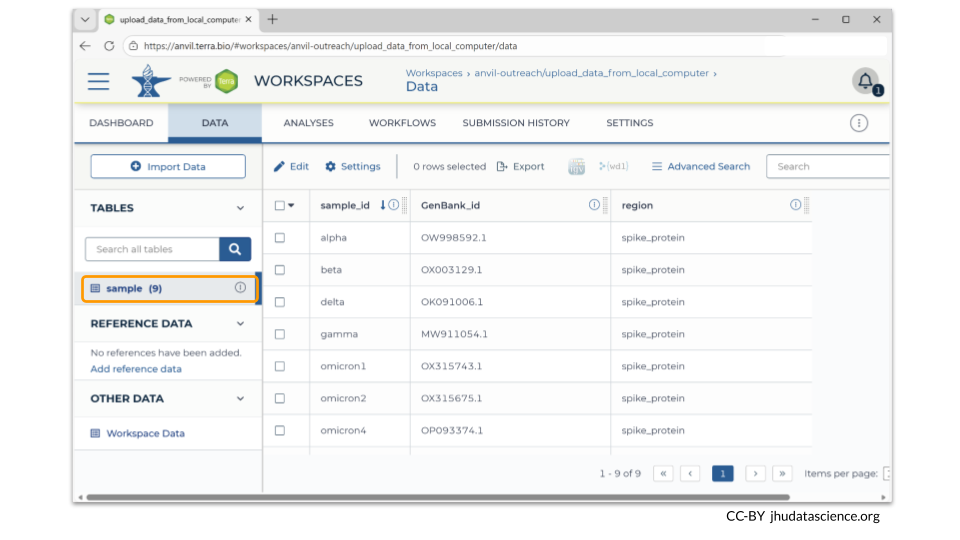Open the sample_id column info icon
960x540 pixels.
point(394,205)
